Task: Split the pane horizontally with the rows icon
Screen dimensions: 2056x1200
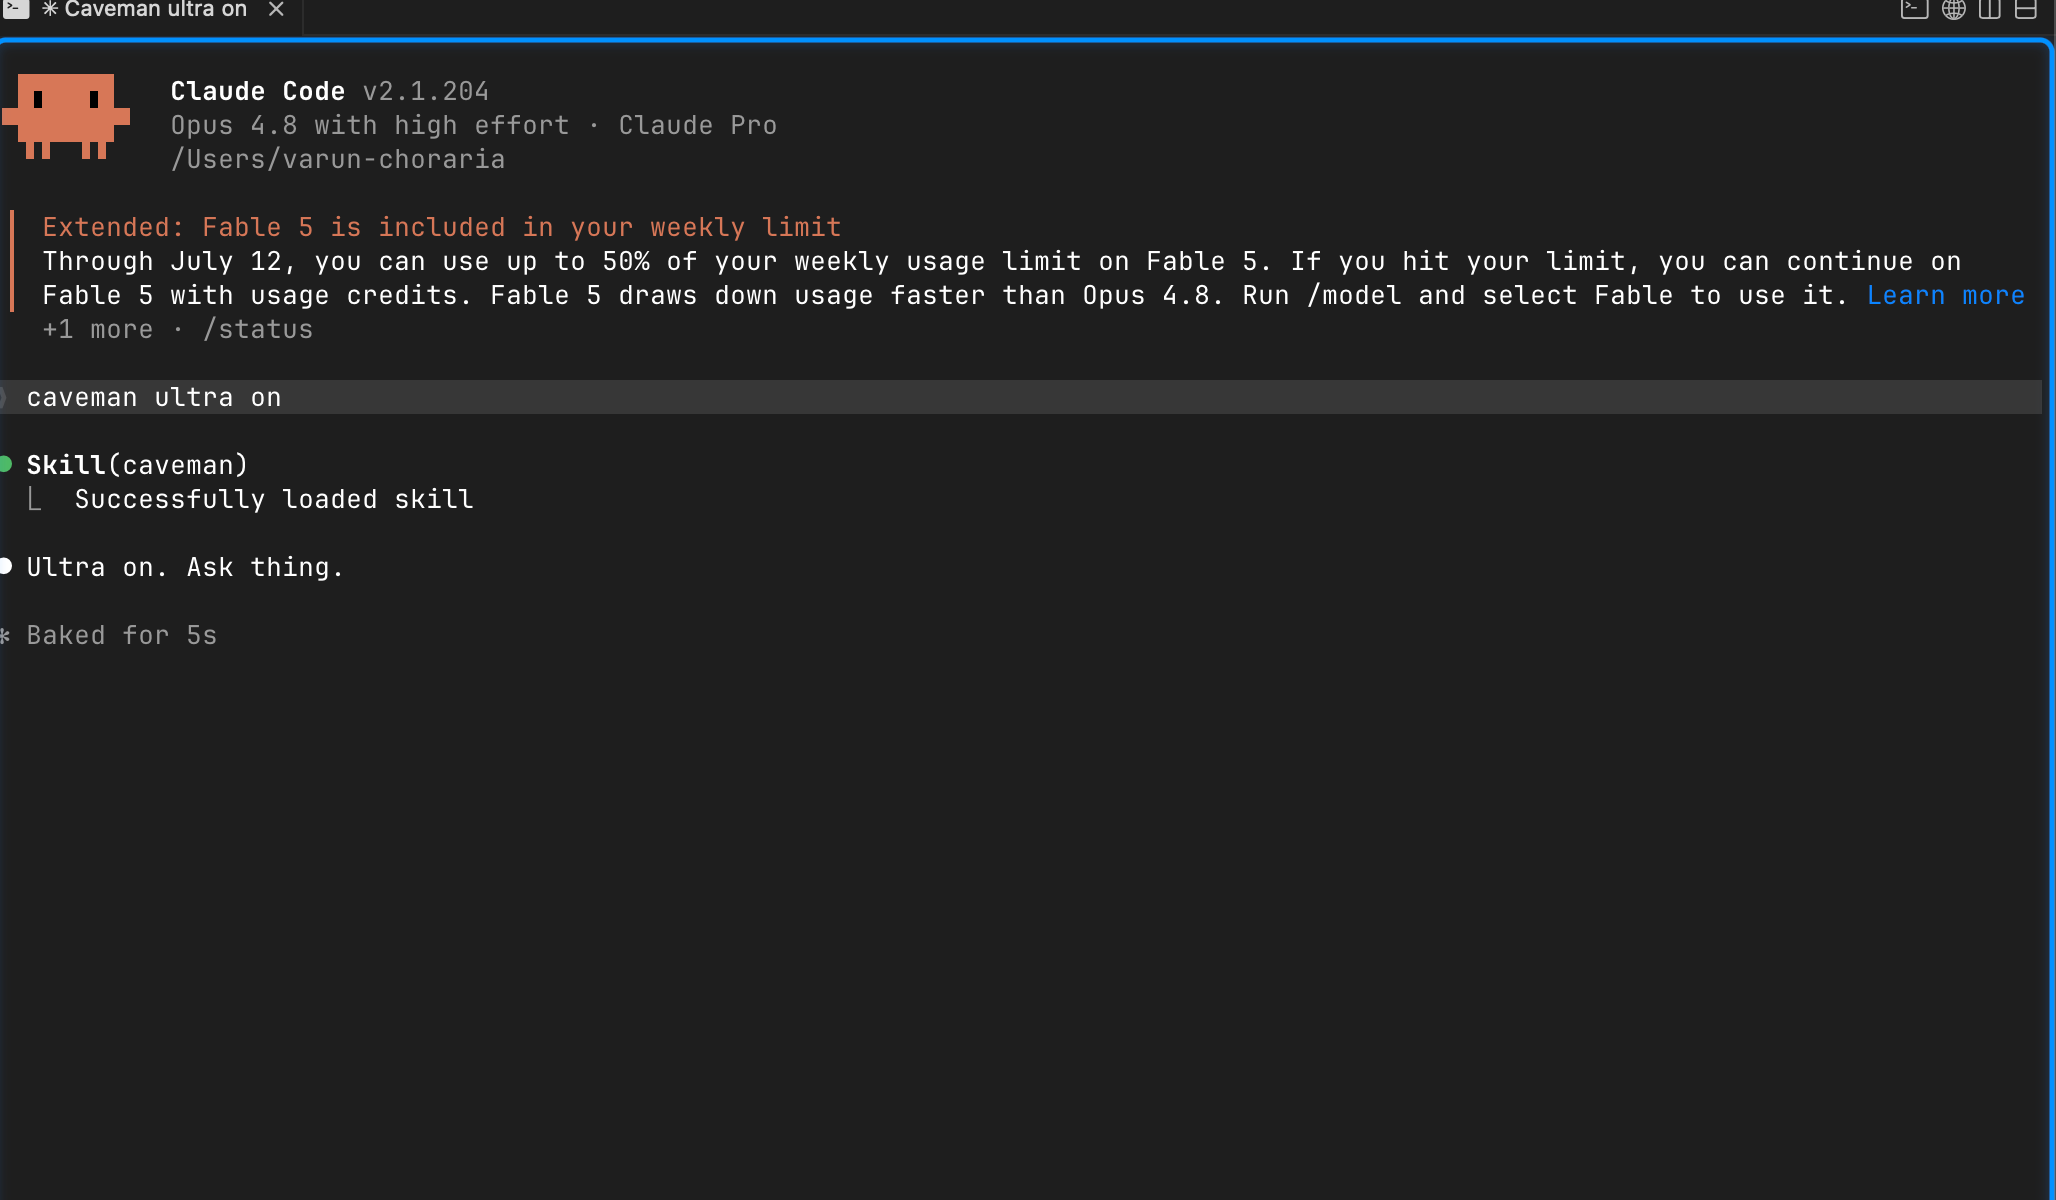Action: point(2025,10)
